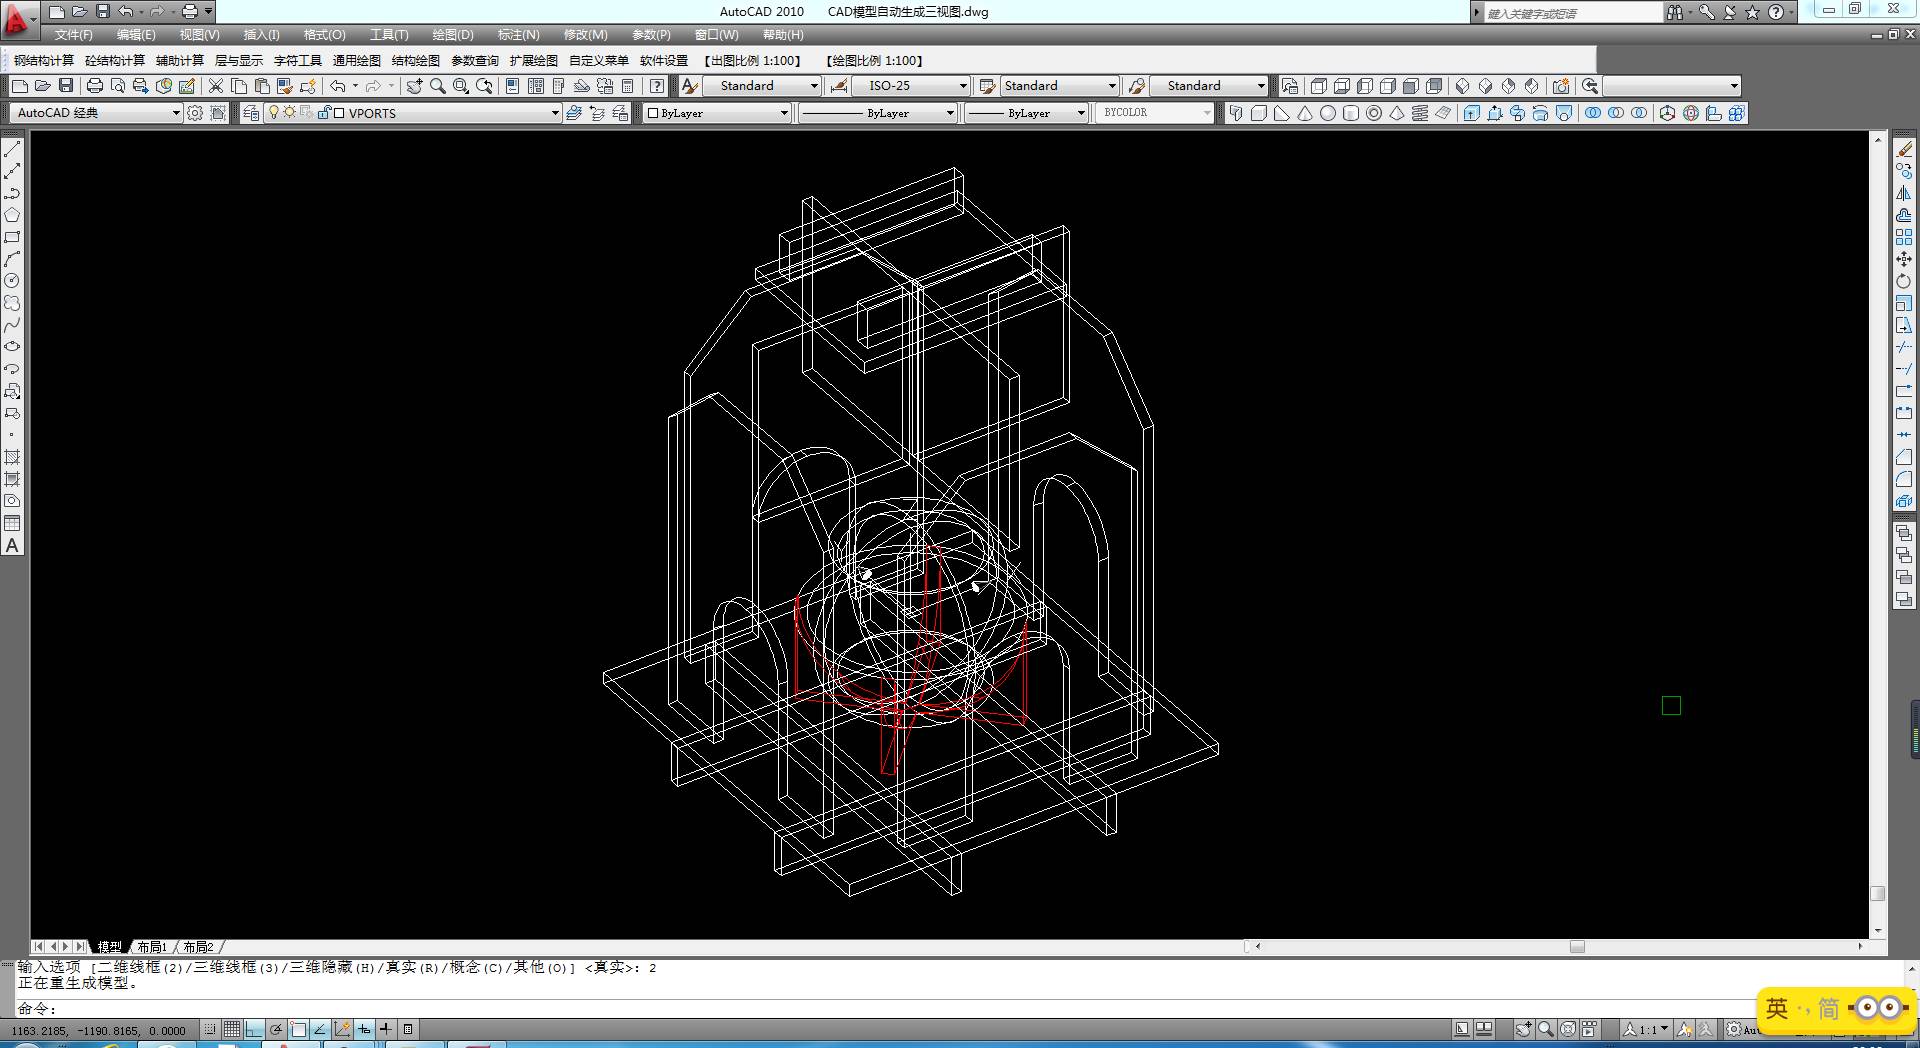Click the VPORTS layer color swatch
The width and height of the screenshot is (1920, 1048).
coord(339,113)
